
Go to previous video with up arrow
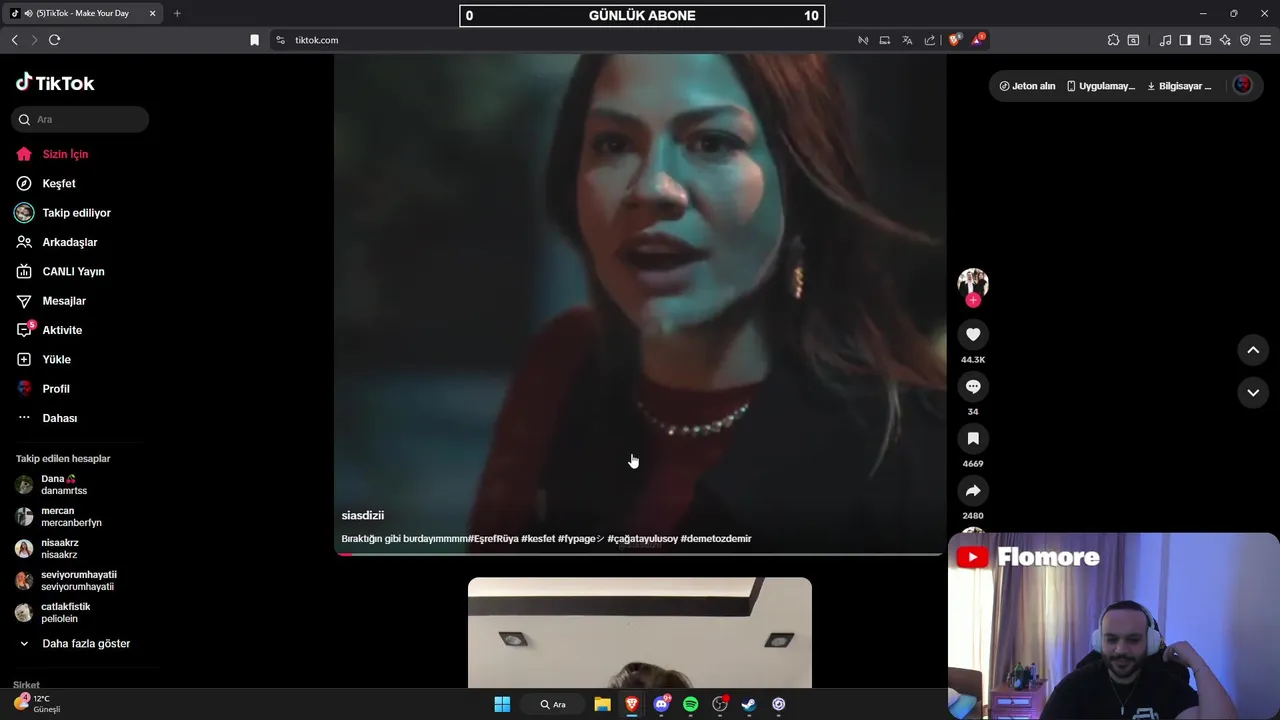point(1253,350)
